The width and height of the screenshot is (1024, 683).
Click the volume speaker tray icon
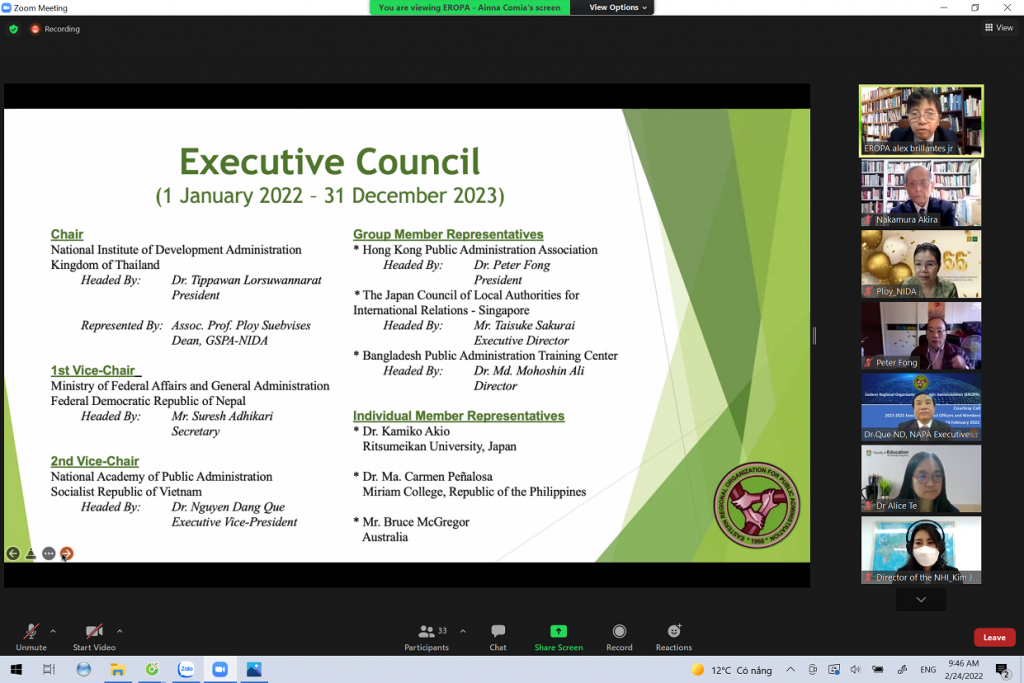856,669
